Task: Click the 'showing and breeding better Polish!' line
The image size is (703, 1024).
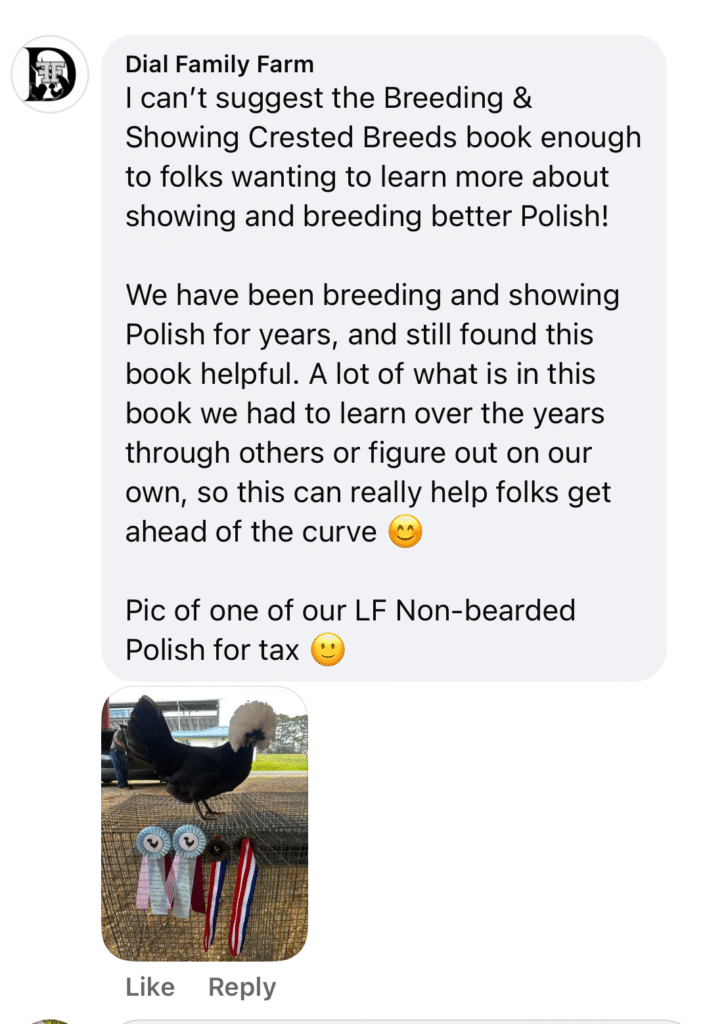Action: [367, 216]
